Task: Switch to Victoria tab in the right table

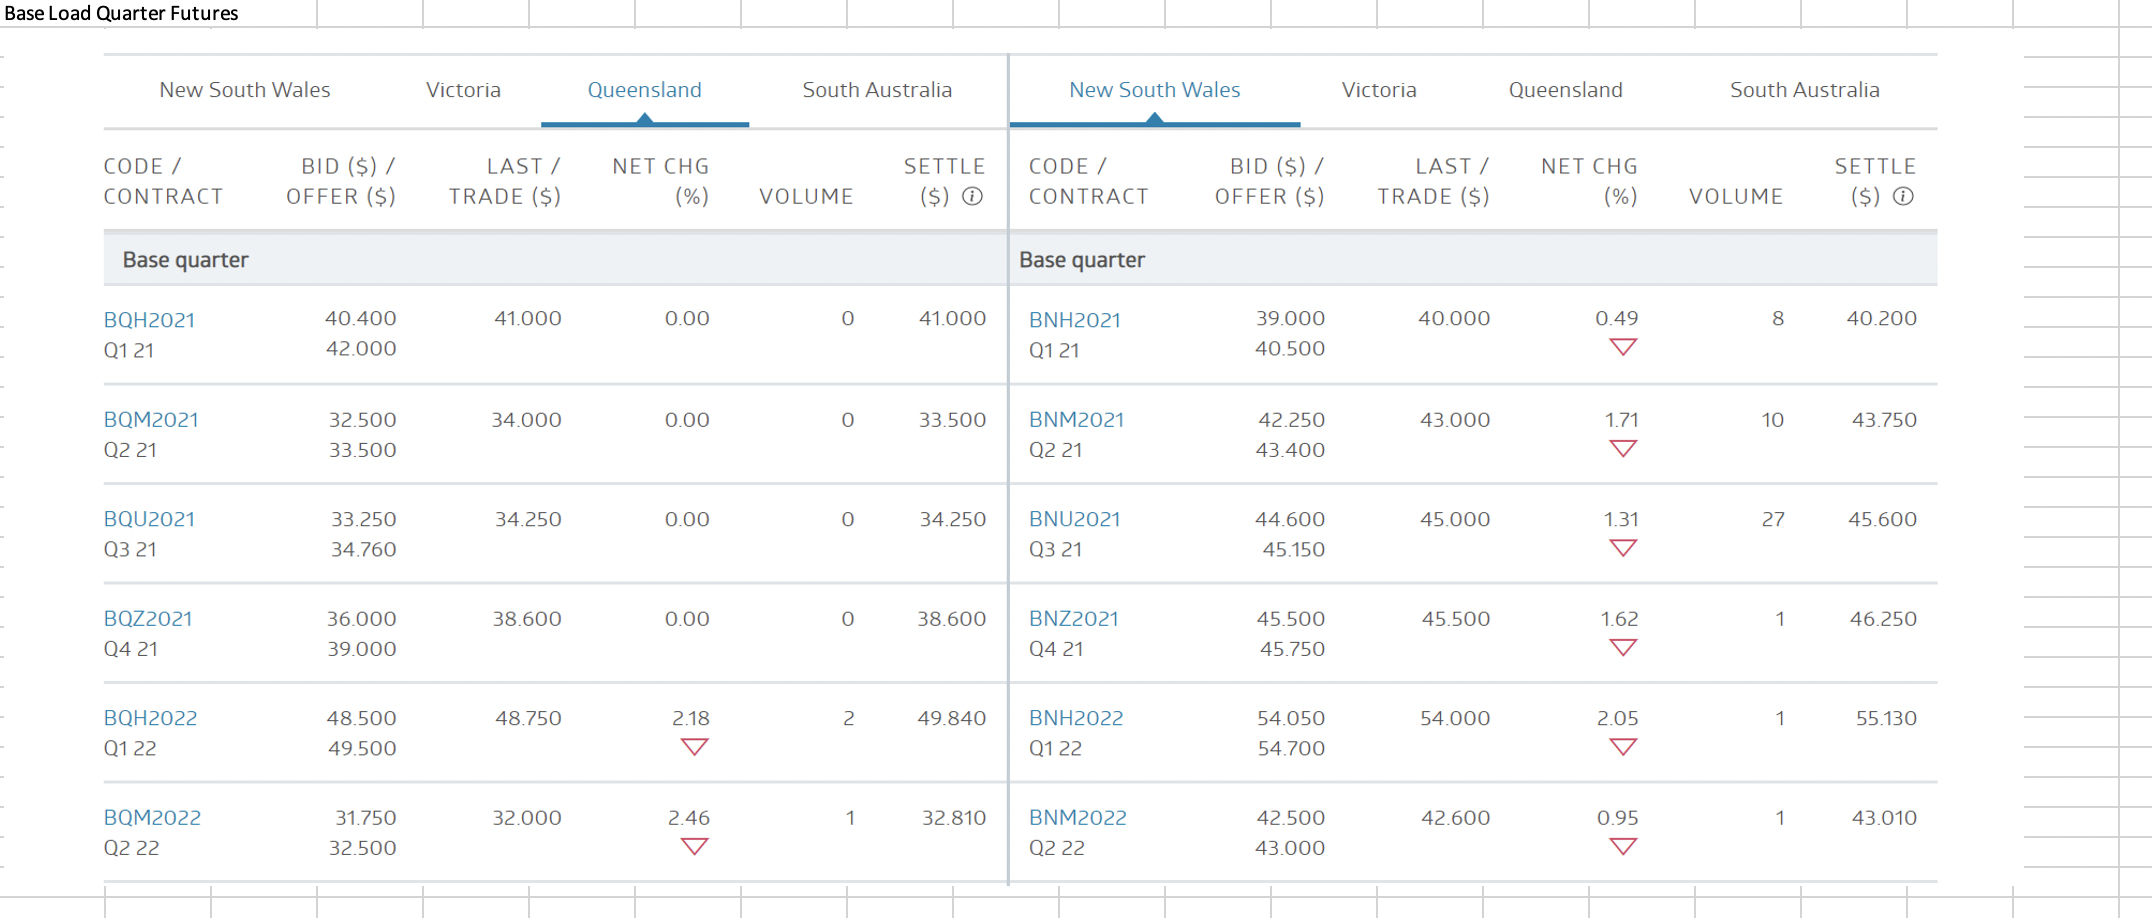Action: tap(1379, 90)
